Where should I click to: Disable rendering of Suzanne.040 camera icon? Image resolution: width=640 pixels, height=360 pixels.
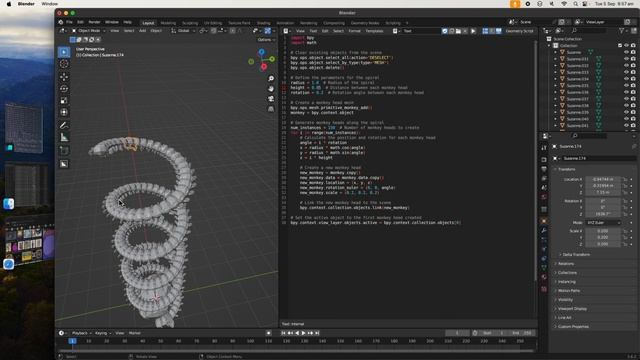click(x=633, y=119)
